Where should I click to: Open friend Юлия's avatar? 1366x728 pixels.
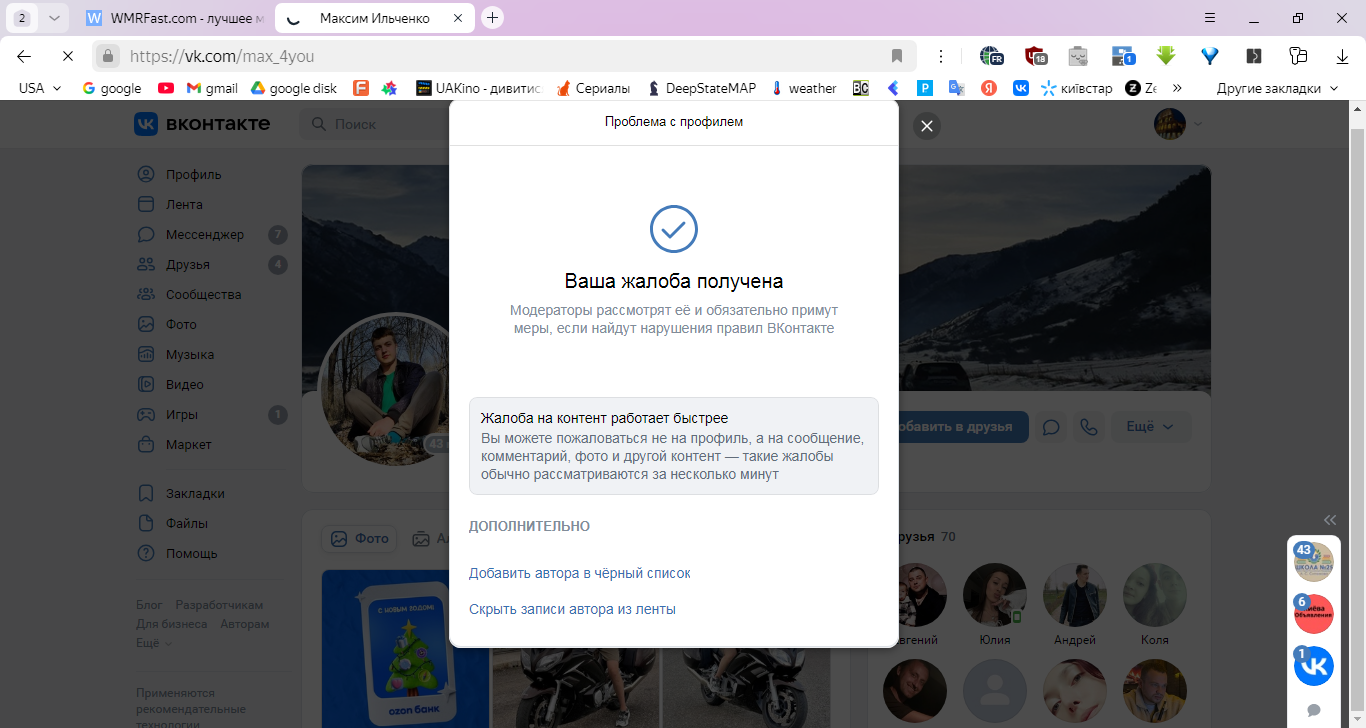995,595
